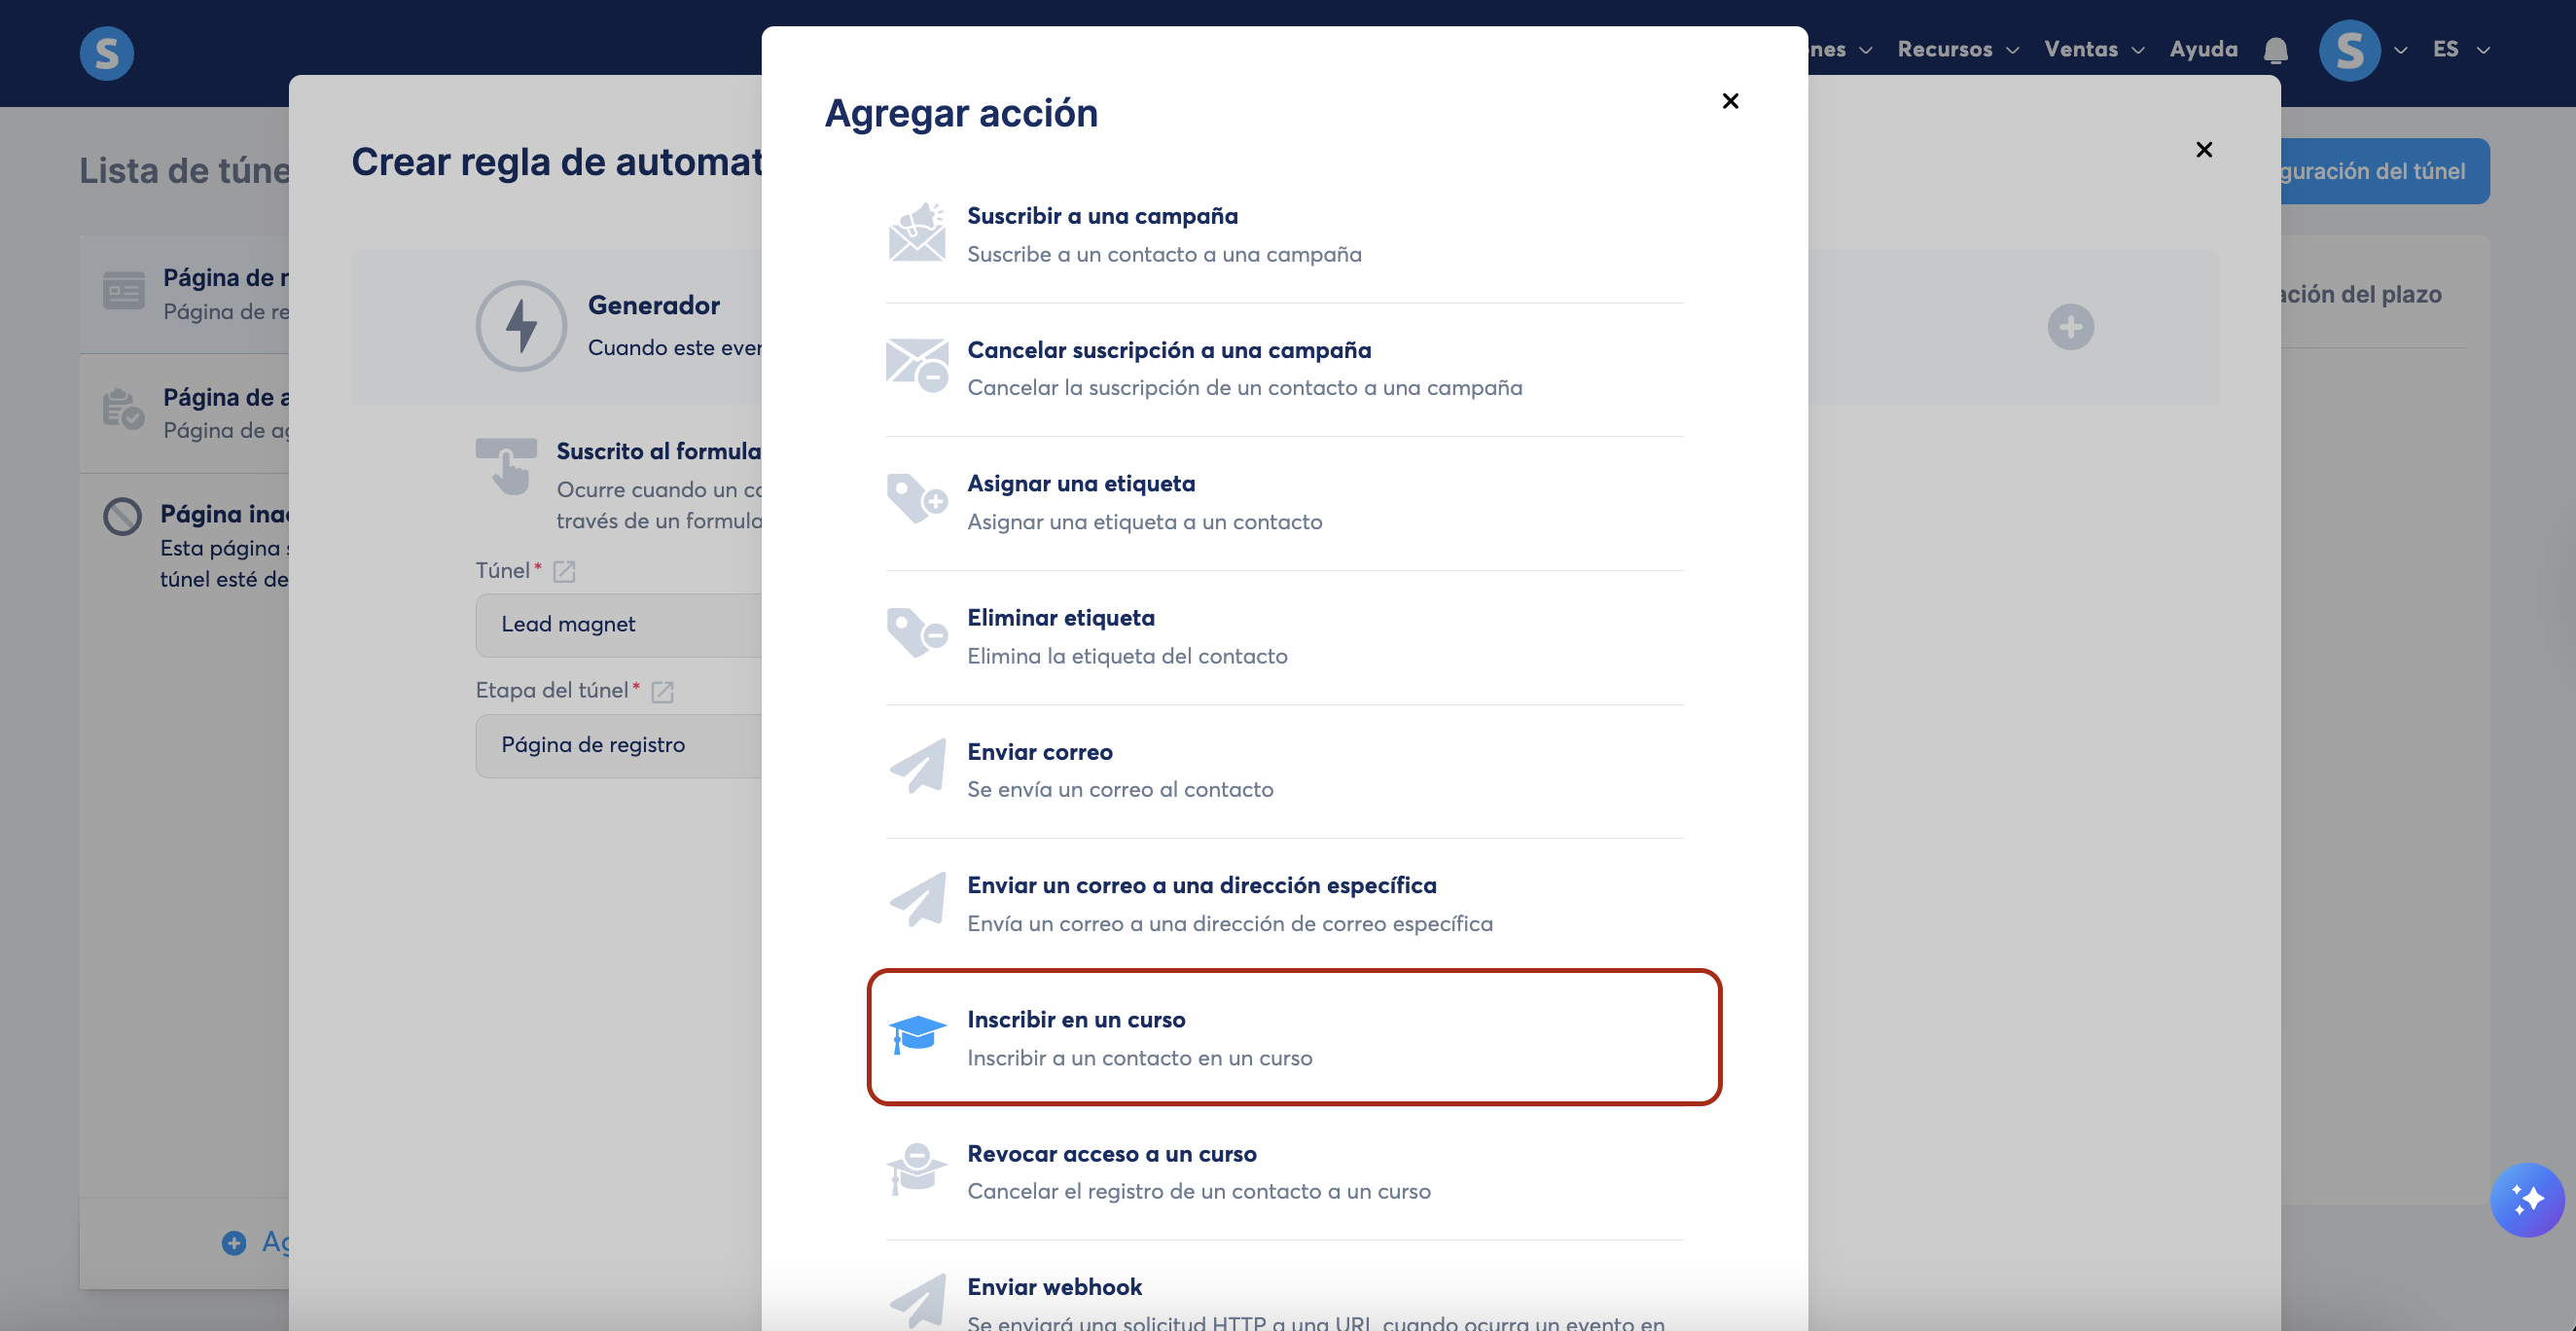2576x1331 pixels.
Task: Click the Revocar acceso a un curso icon
Action: click(x=916, y=1169)
